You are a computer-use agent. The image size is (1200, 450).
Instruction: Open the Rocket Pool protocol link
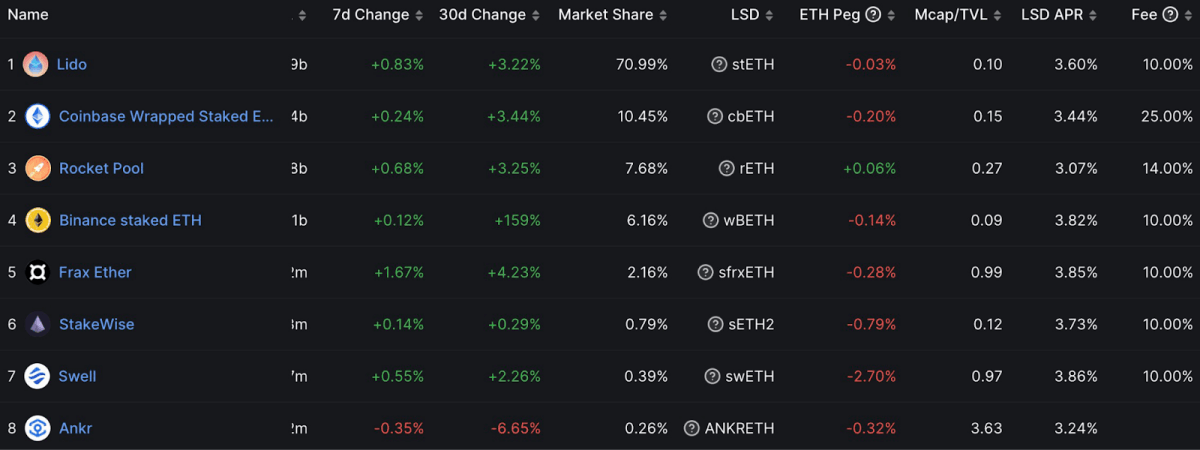pyautogui.click(x=101, y=168)
